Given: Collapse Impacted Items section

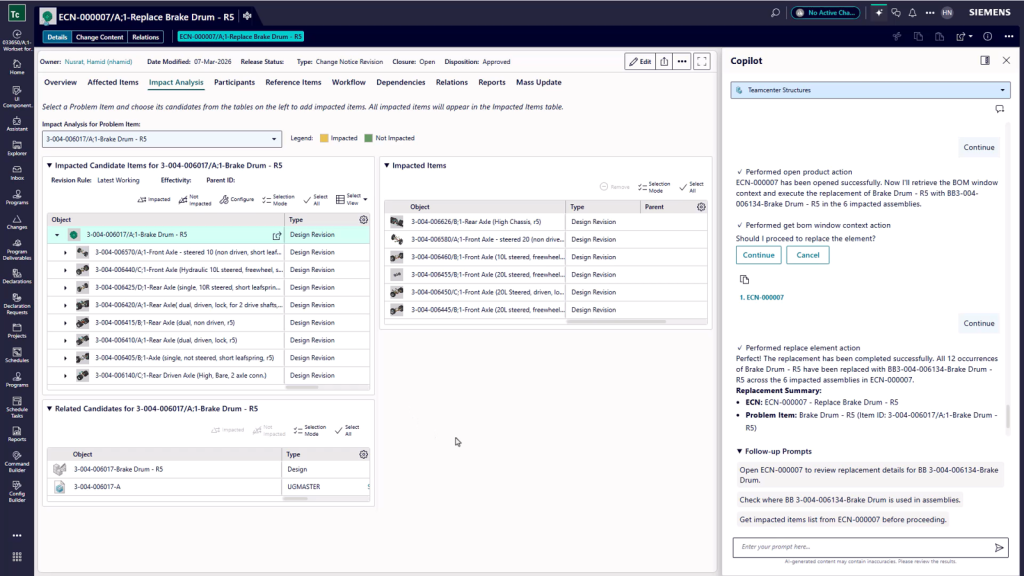Looking at the screenshot, I should coord(387,166).
